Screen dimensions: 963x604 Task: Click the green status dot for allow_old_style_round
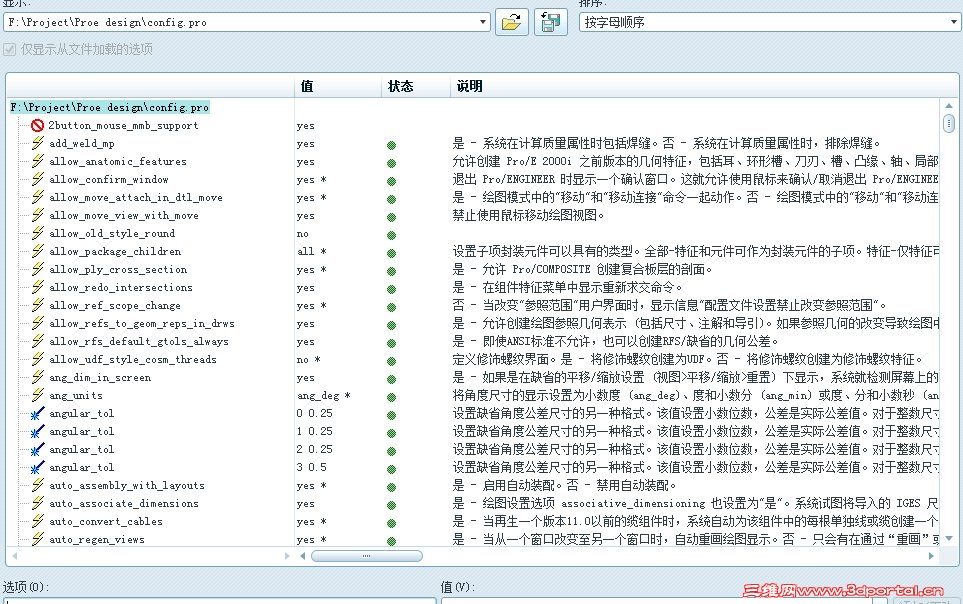pos(391,235)
